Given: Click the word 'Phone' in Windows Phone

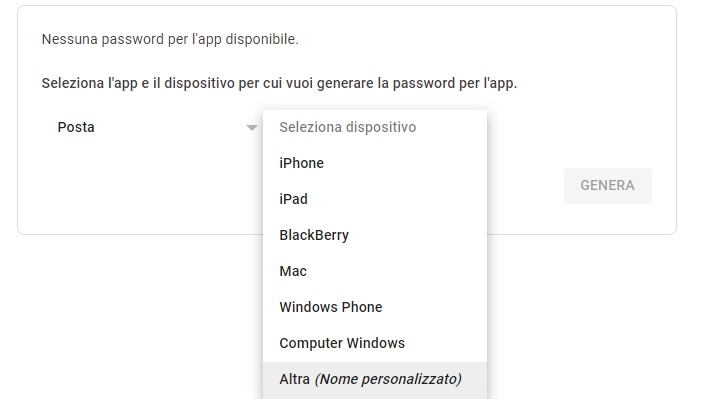Looking at the screenshot, I should click(x=362, y=307).
